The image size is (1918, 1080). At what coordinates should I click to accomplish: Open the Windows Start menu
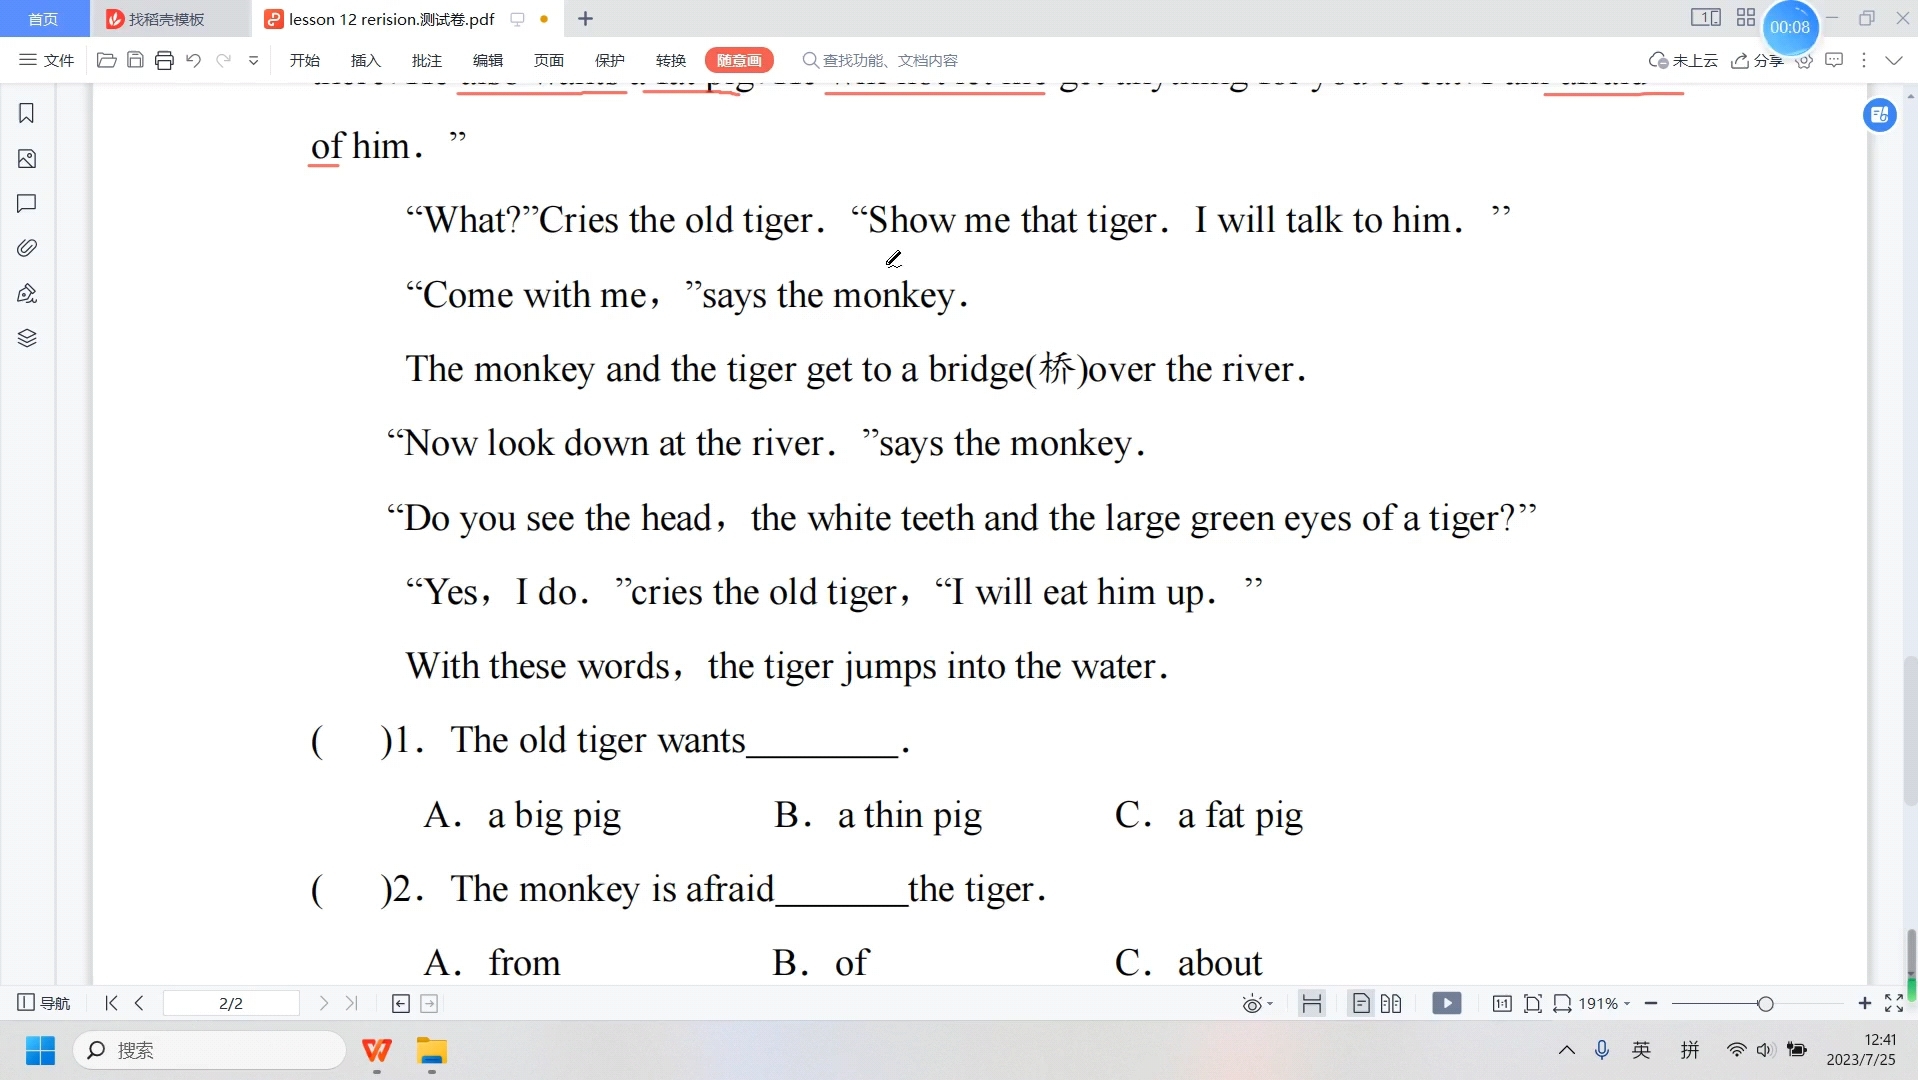tap(40, 1051)
